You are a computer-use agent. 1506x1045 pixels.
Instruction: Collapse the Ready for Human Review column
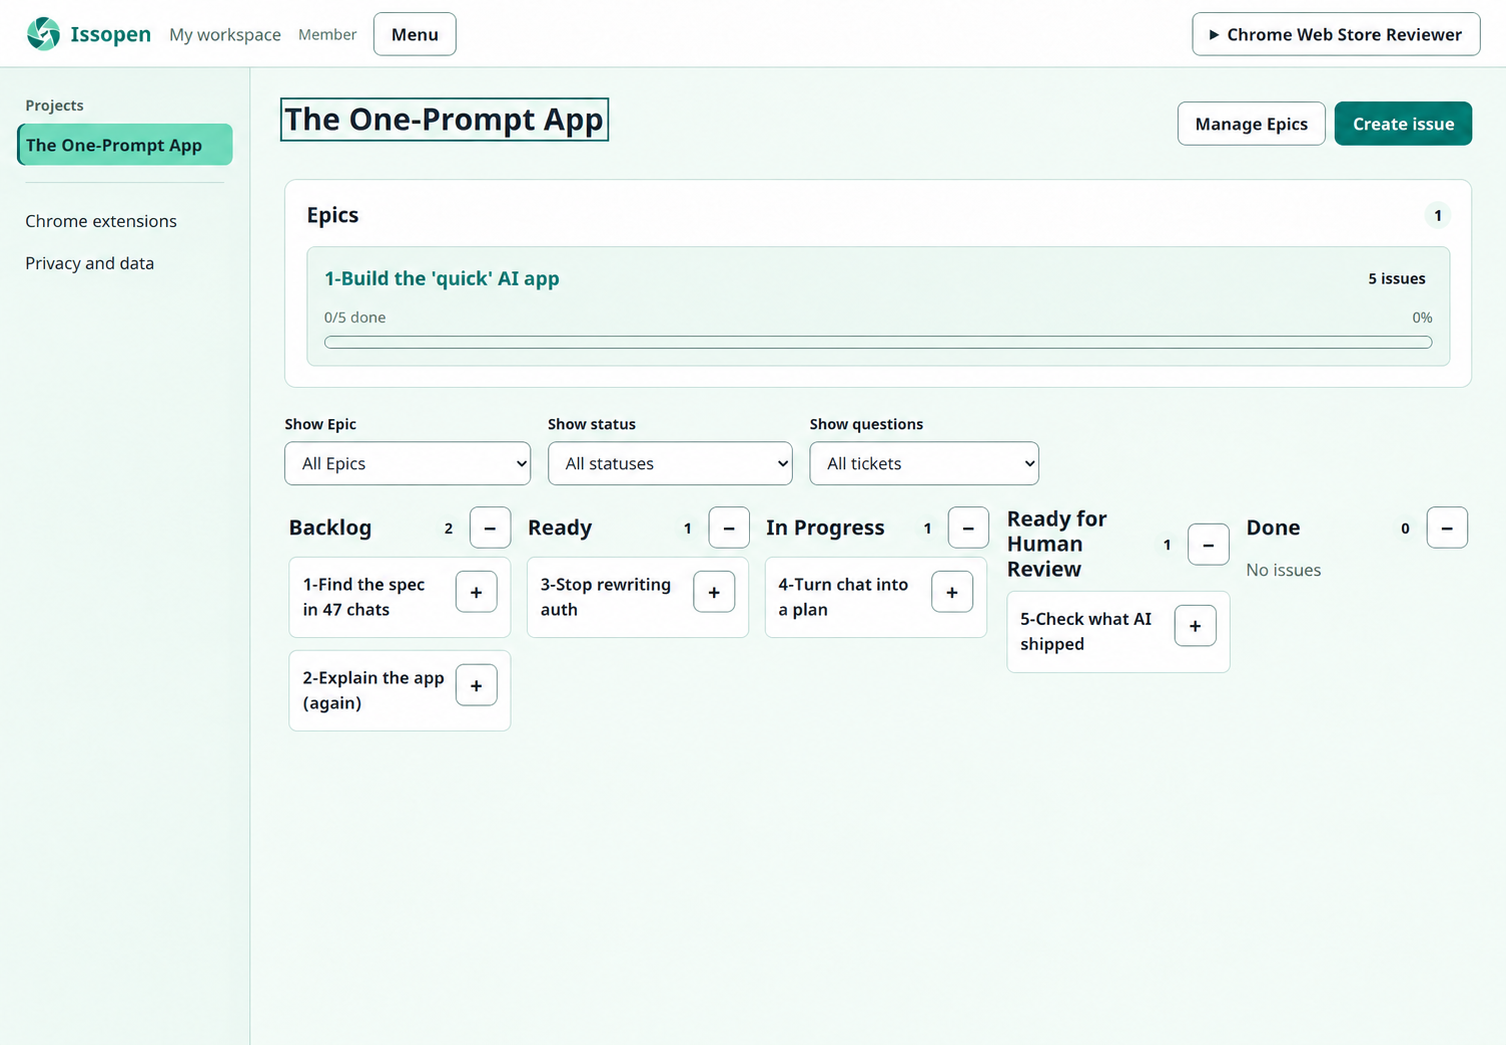pos(1208,544)
